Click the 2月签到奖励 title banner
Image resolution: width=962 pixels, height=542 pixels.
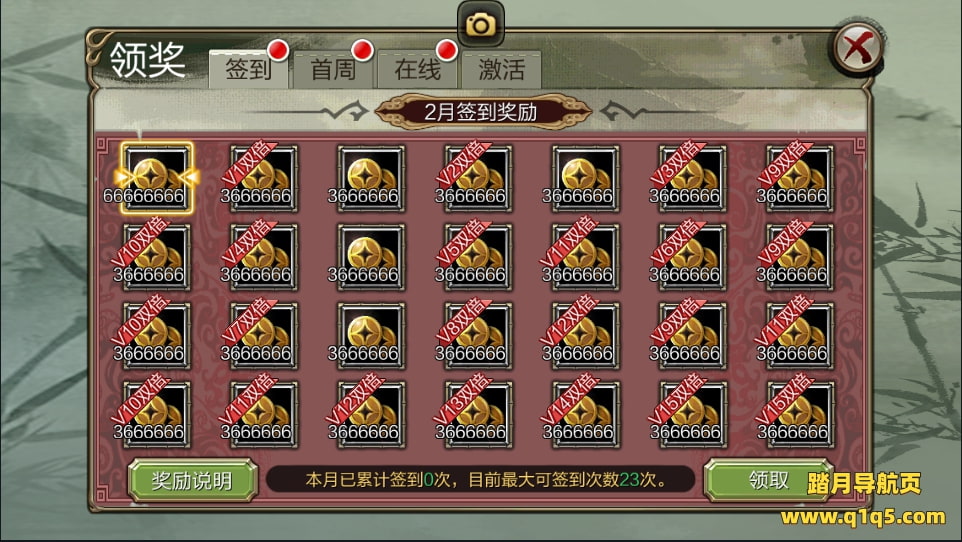coord(481,112)
